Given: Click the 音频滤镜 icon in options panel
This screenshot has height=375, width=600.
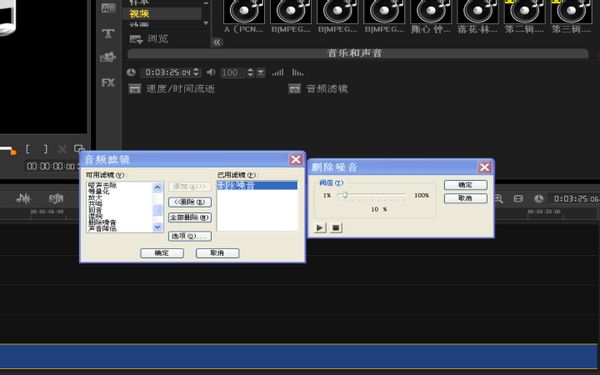Looking at the screenshot, I should click(x=294, y=89).
